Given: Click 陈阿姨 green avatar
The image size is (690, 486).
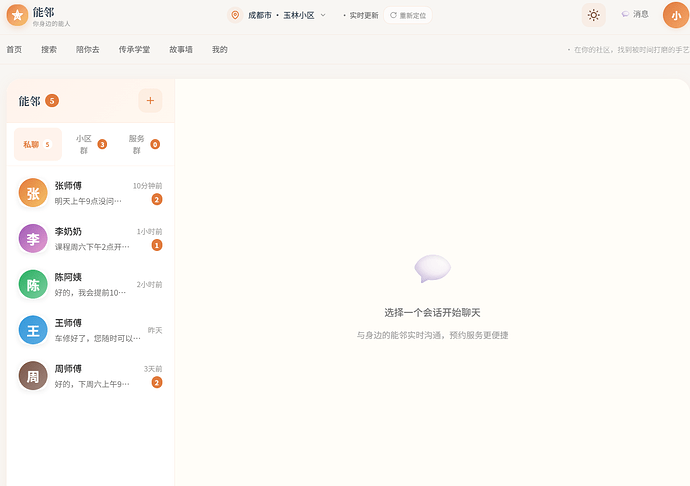Looking at the screenshot, I should (33, 284).
